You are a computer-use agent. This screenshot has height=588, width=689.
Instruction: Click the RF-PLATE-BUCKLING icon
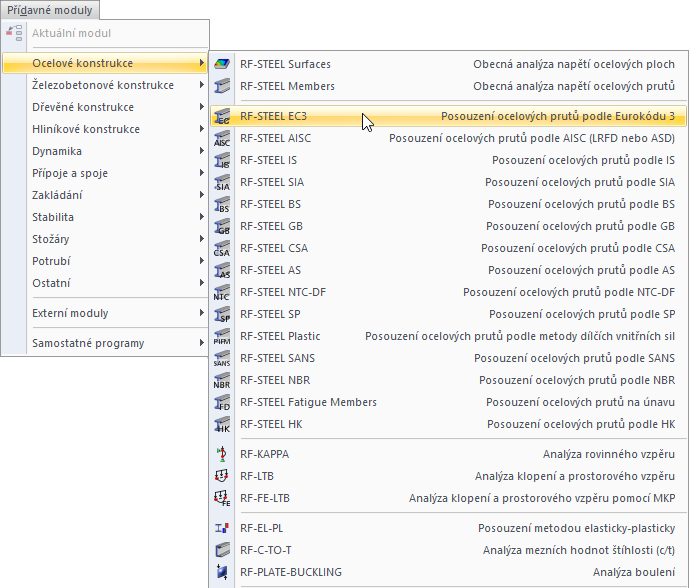point(222,572)
